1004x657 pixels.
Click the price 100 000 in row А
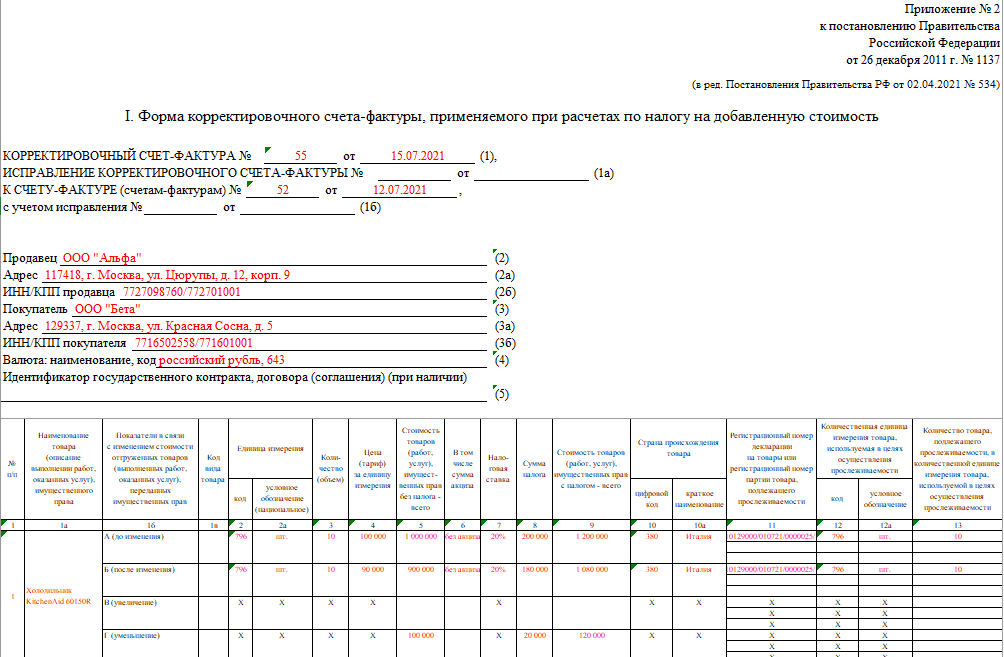click(x=373, y=535)
